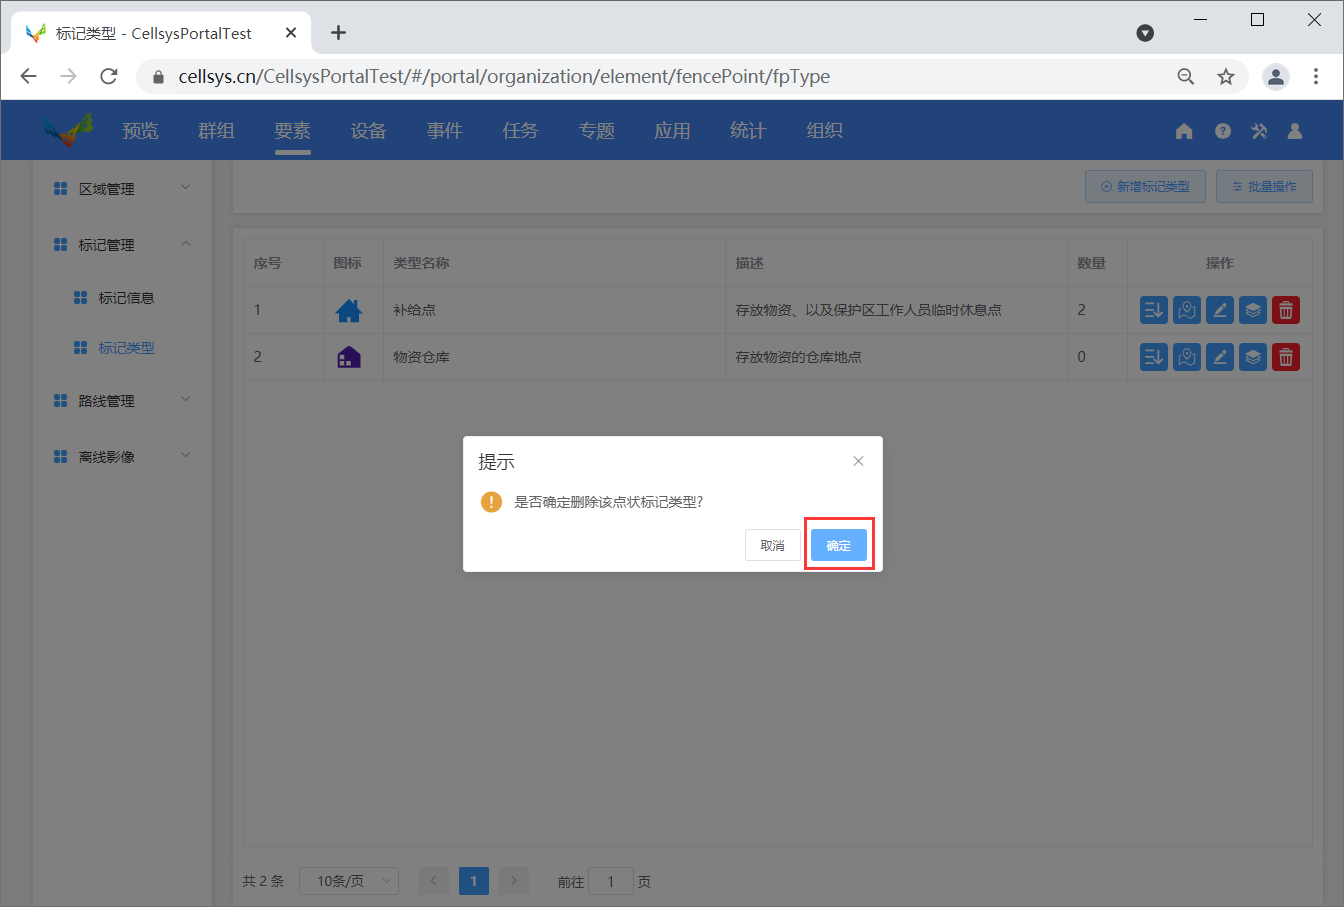
Task: Click sort-list icon in 物资仓库 row
Action: (x=1154, y=357)
